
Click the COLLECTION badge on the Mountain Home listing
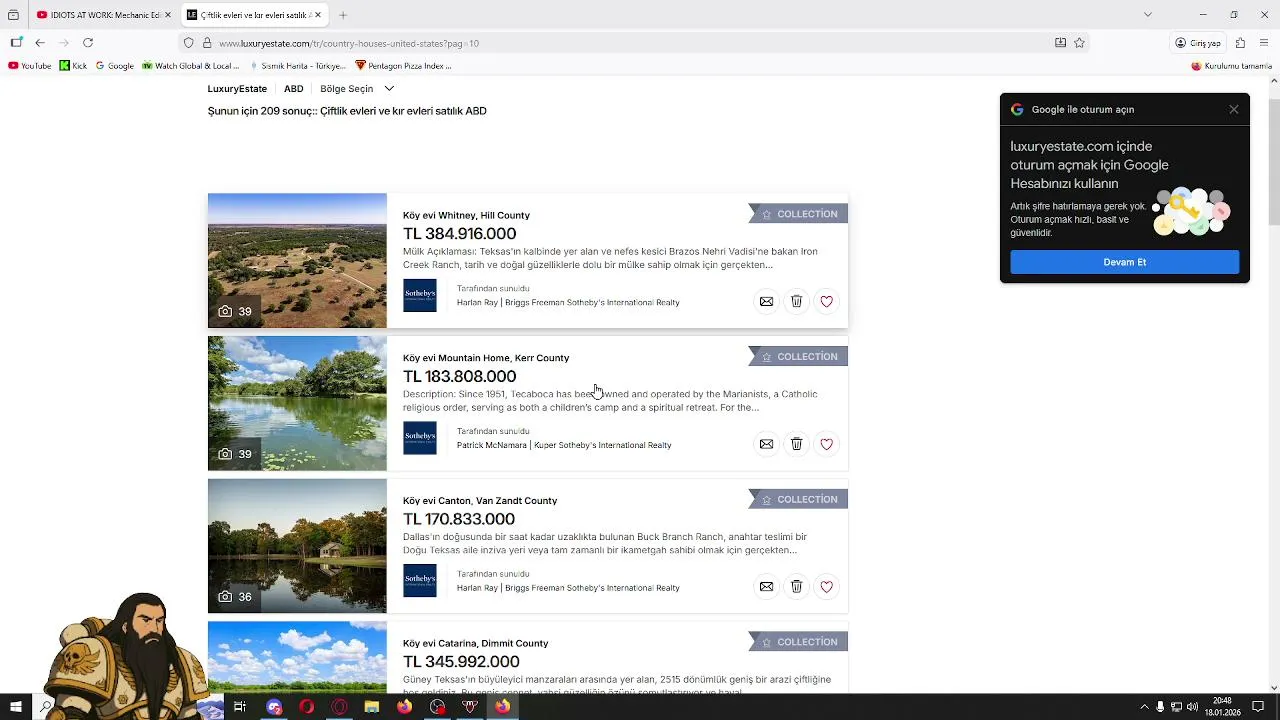pyautogui.click(x=798, y=357)
